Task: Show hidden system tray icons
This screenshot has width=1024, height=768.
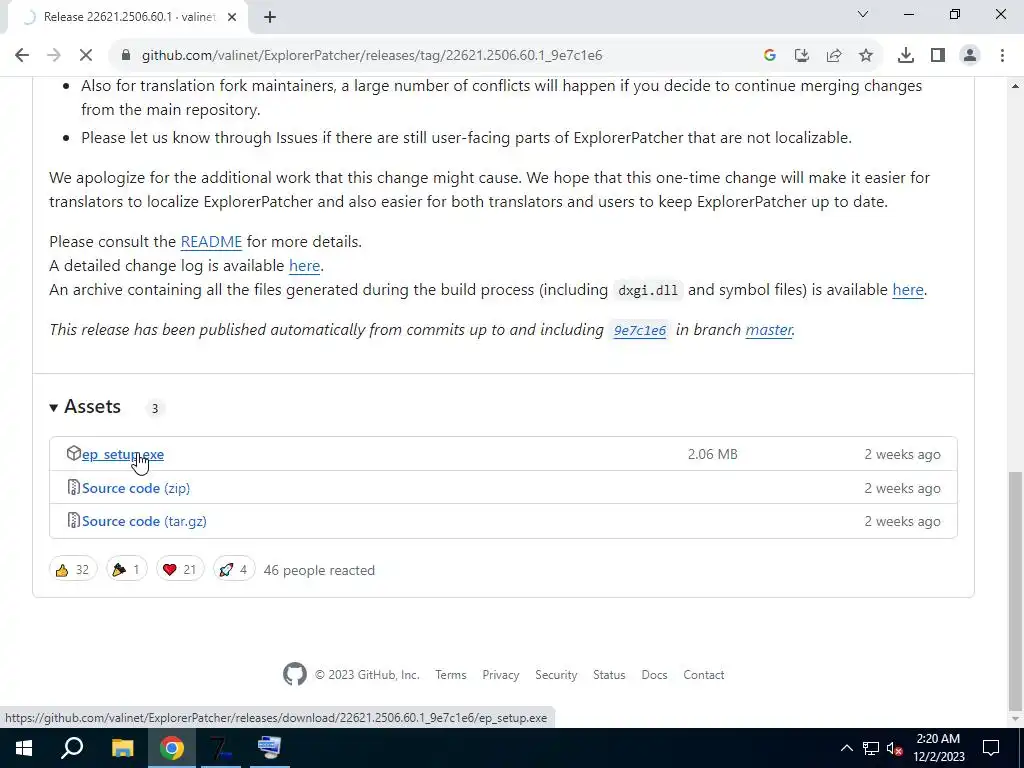Action: (x=846, y=748)
